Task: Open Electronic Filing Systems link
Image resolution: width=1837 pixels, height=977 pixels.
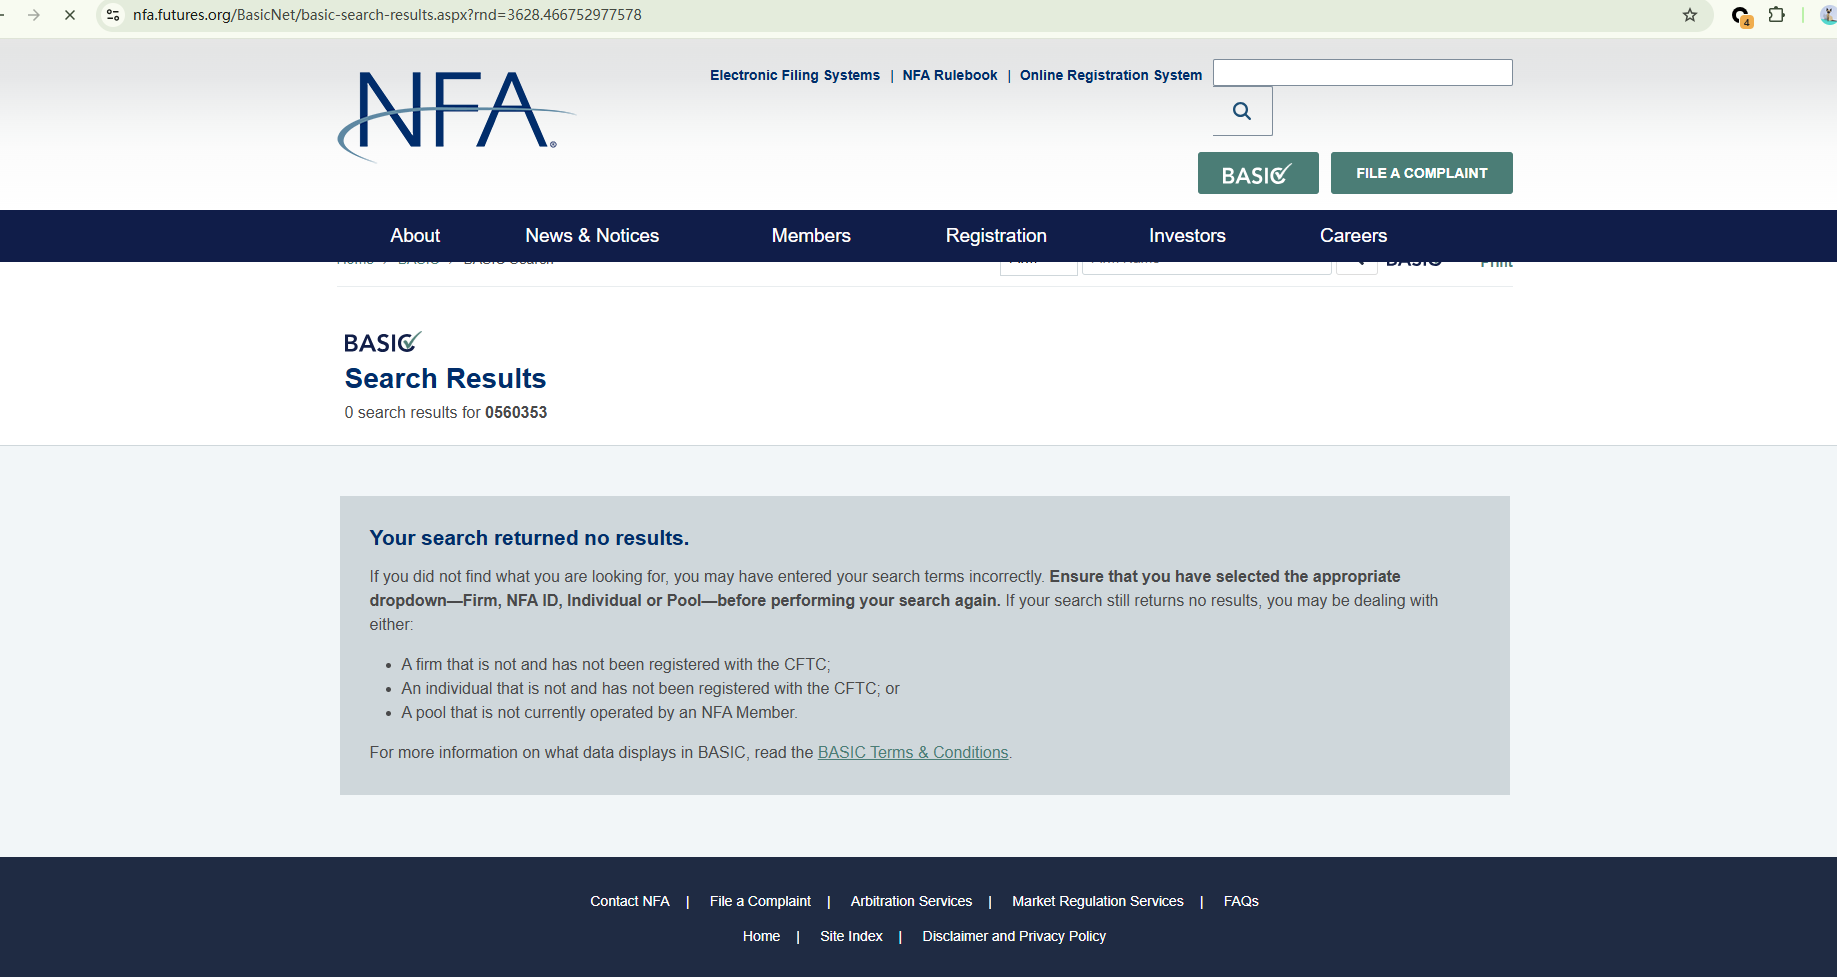Action: tap(795, 75)
